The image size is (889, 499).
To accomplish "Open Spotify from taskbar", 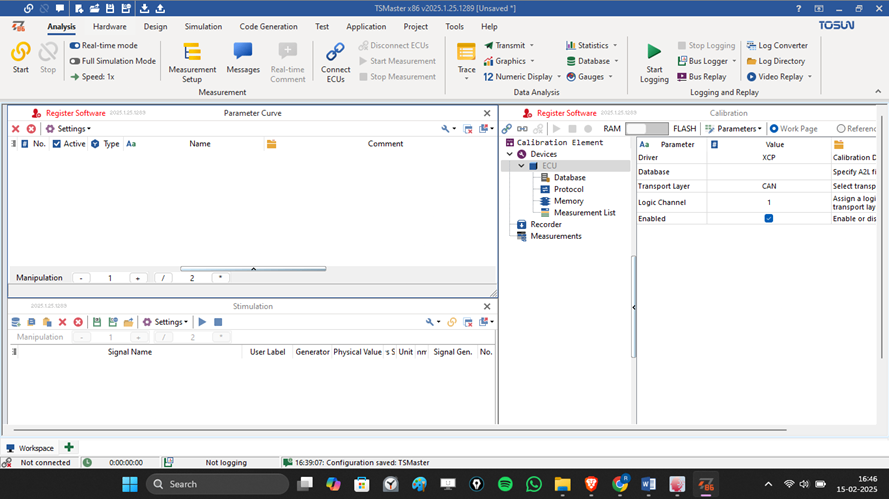I will pyautogui.click(x=505, y=484).
